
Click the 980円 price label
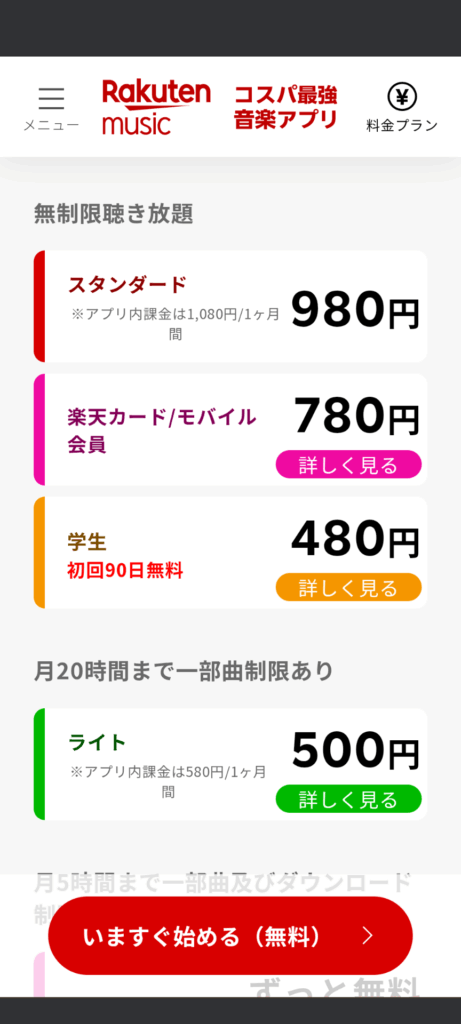(355, 308)
